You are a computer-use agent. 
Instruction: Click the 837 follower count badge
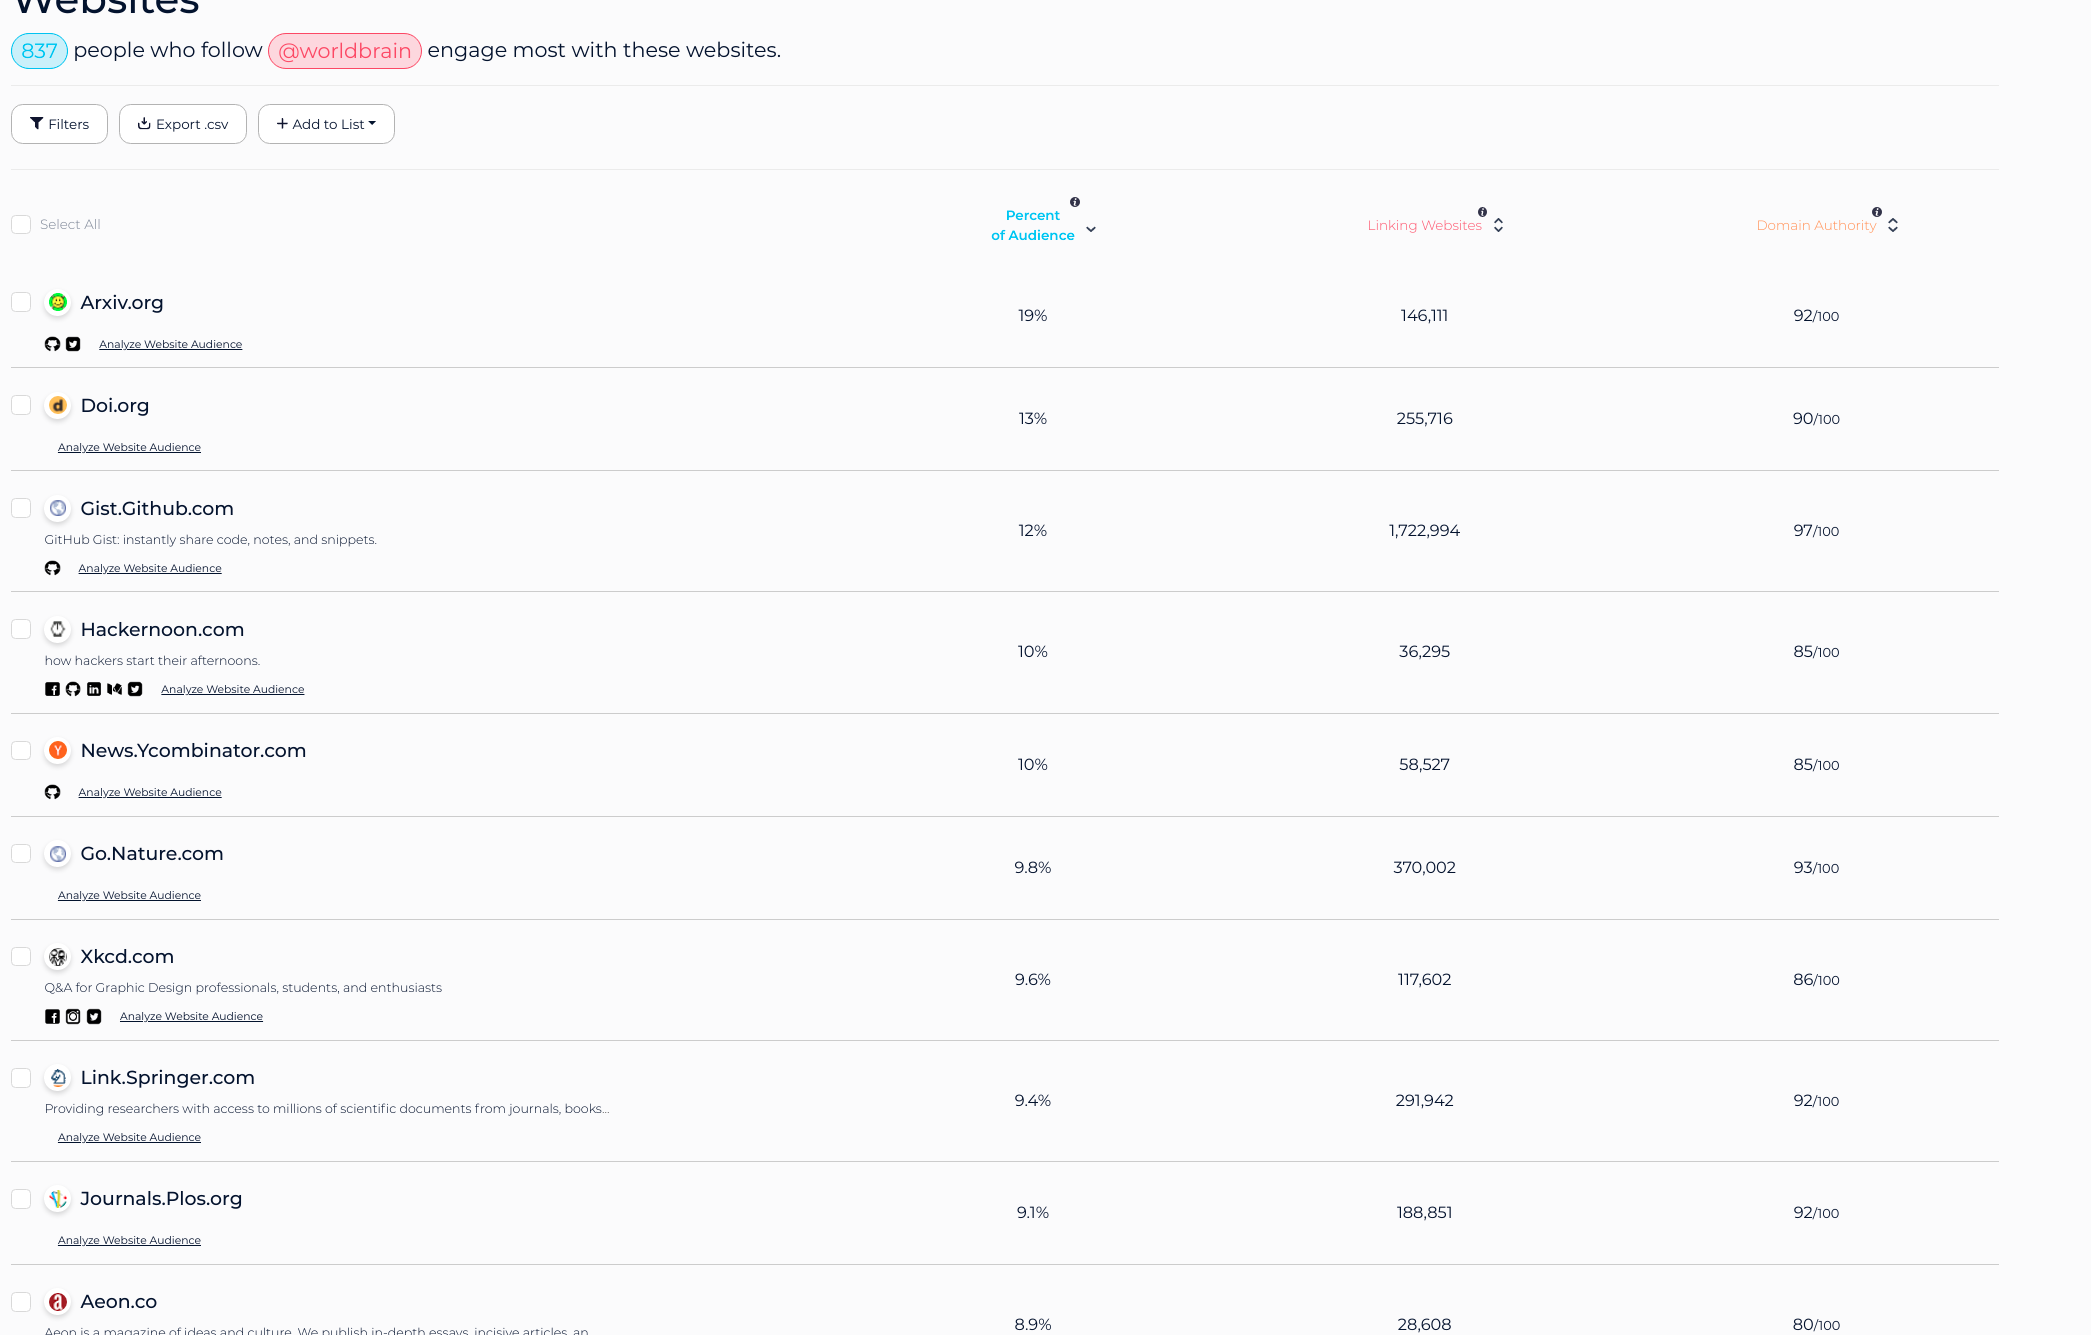[39, 51]
